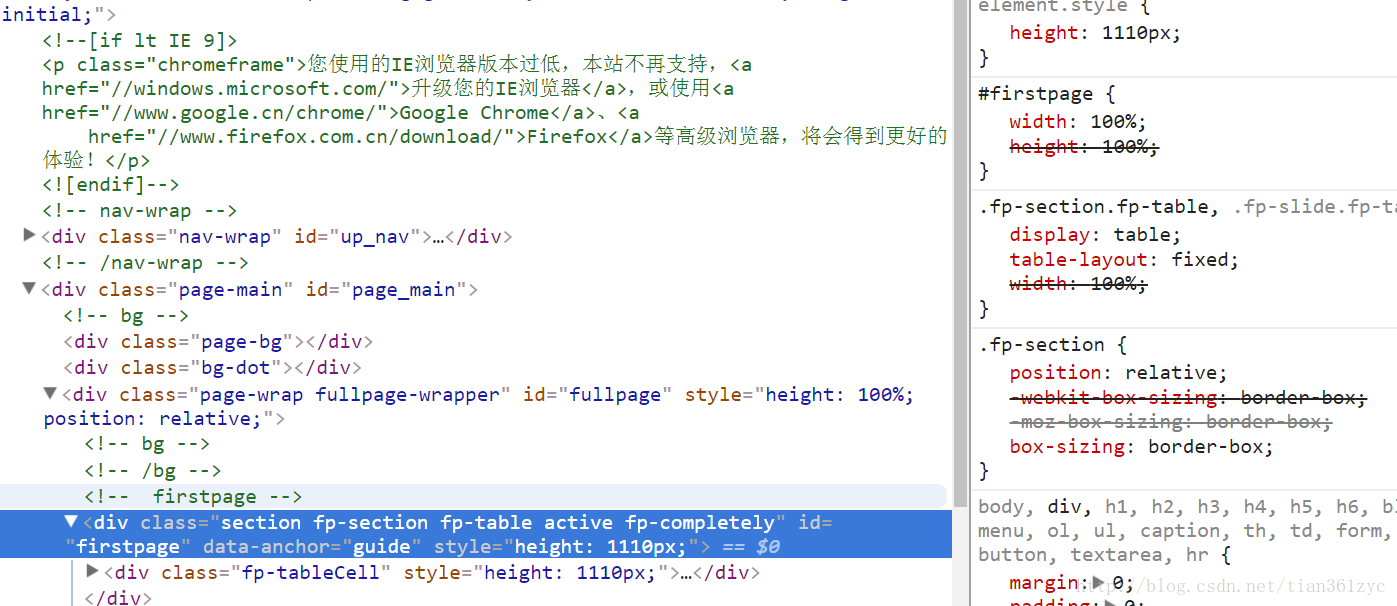This screenshot has width=1397, height=606.
Task: Click the id="page_main" attribute
Action: pyautogui.click(x=386, y=290)
